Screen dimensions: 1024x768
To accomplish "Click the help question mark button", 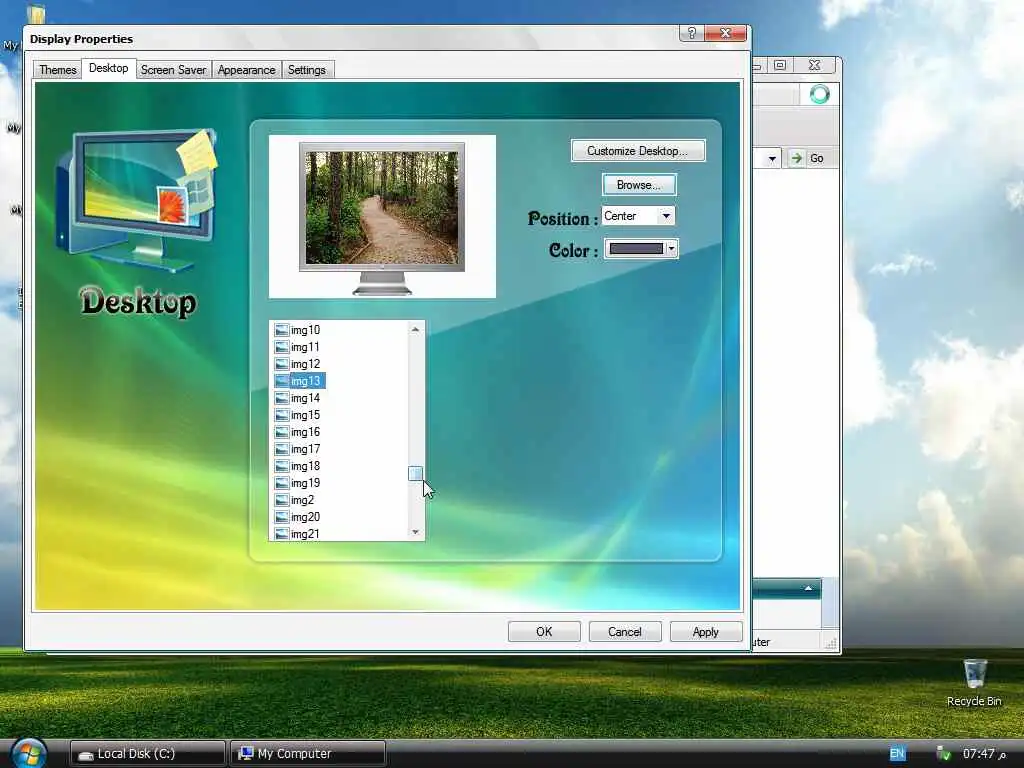I will coord(692,33).
